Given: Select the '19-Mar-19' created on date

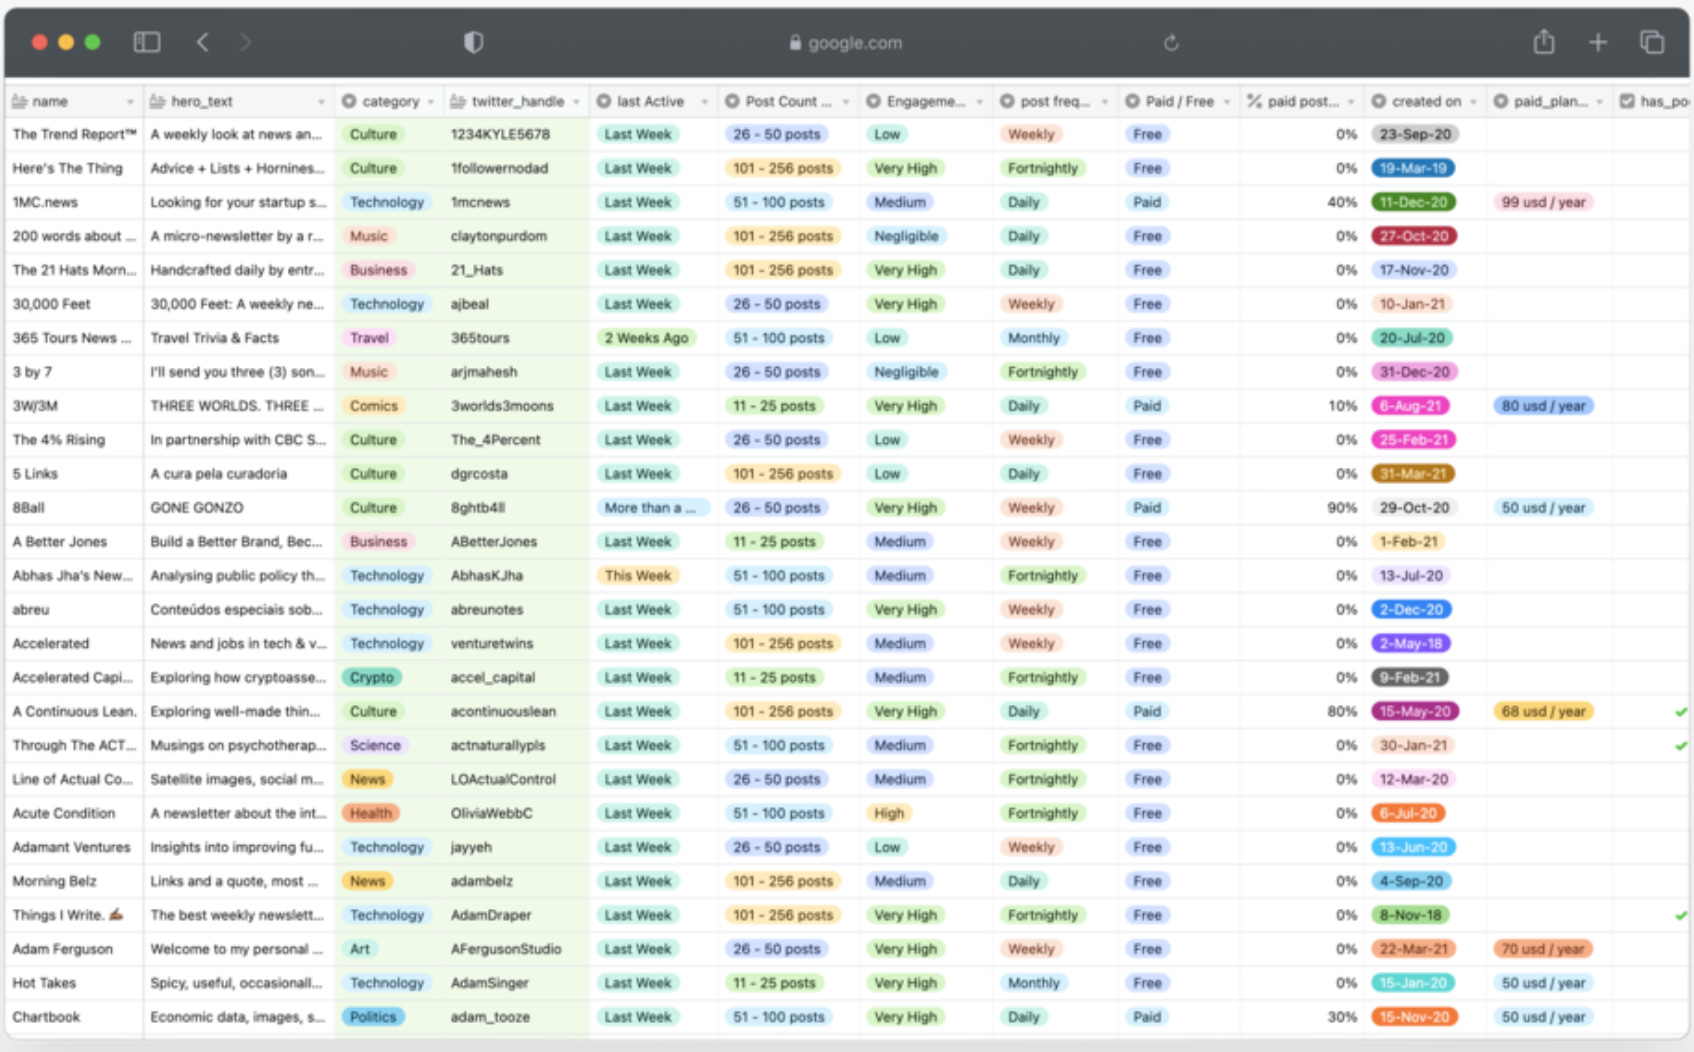Looking at the screenshot, I should (x=1413, y=168).
